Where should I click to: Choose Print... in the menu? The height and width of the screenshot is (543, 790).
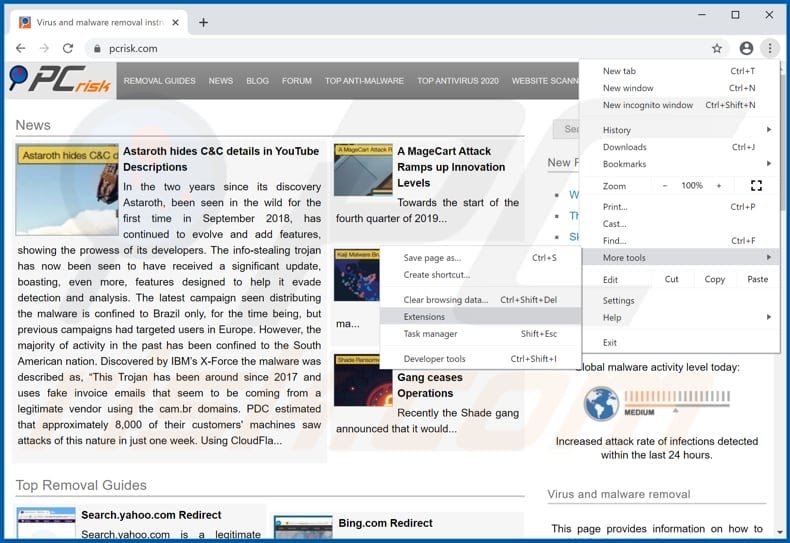pos(680,207)
